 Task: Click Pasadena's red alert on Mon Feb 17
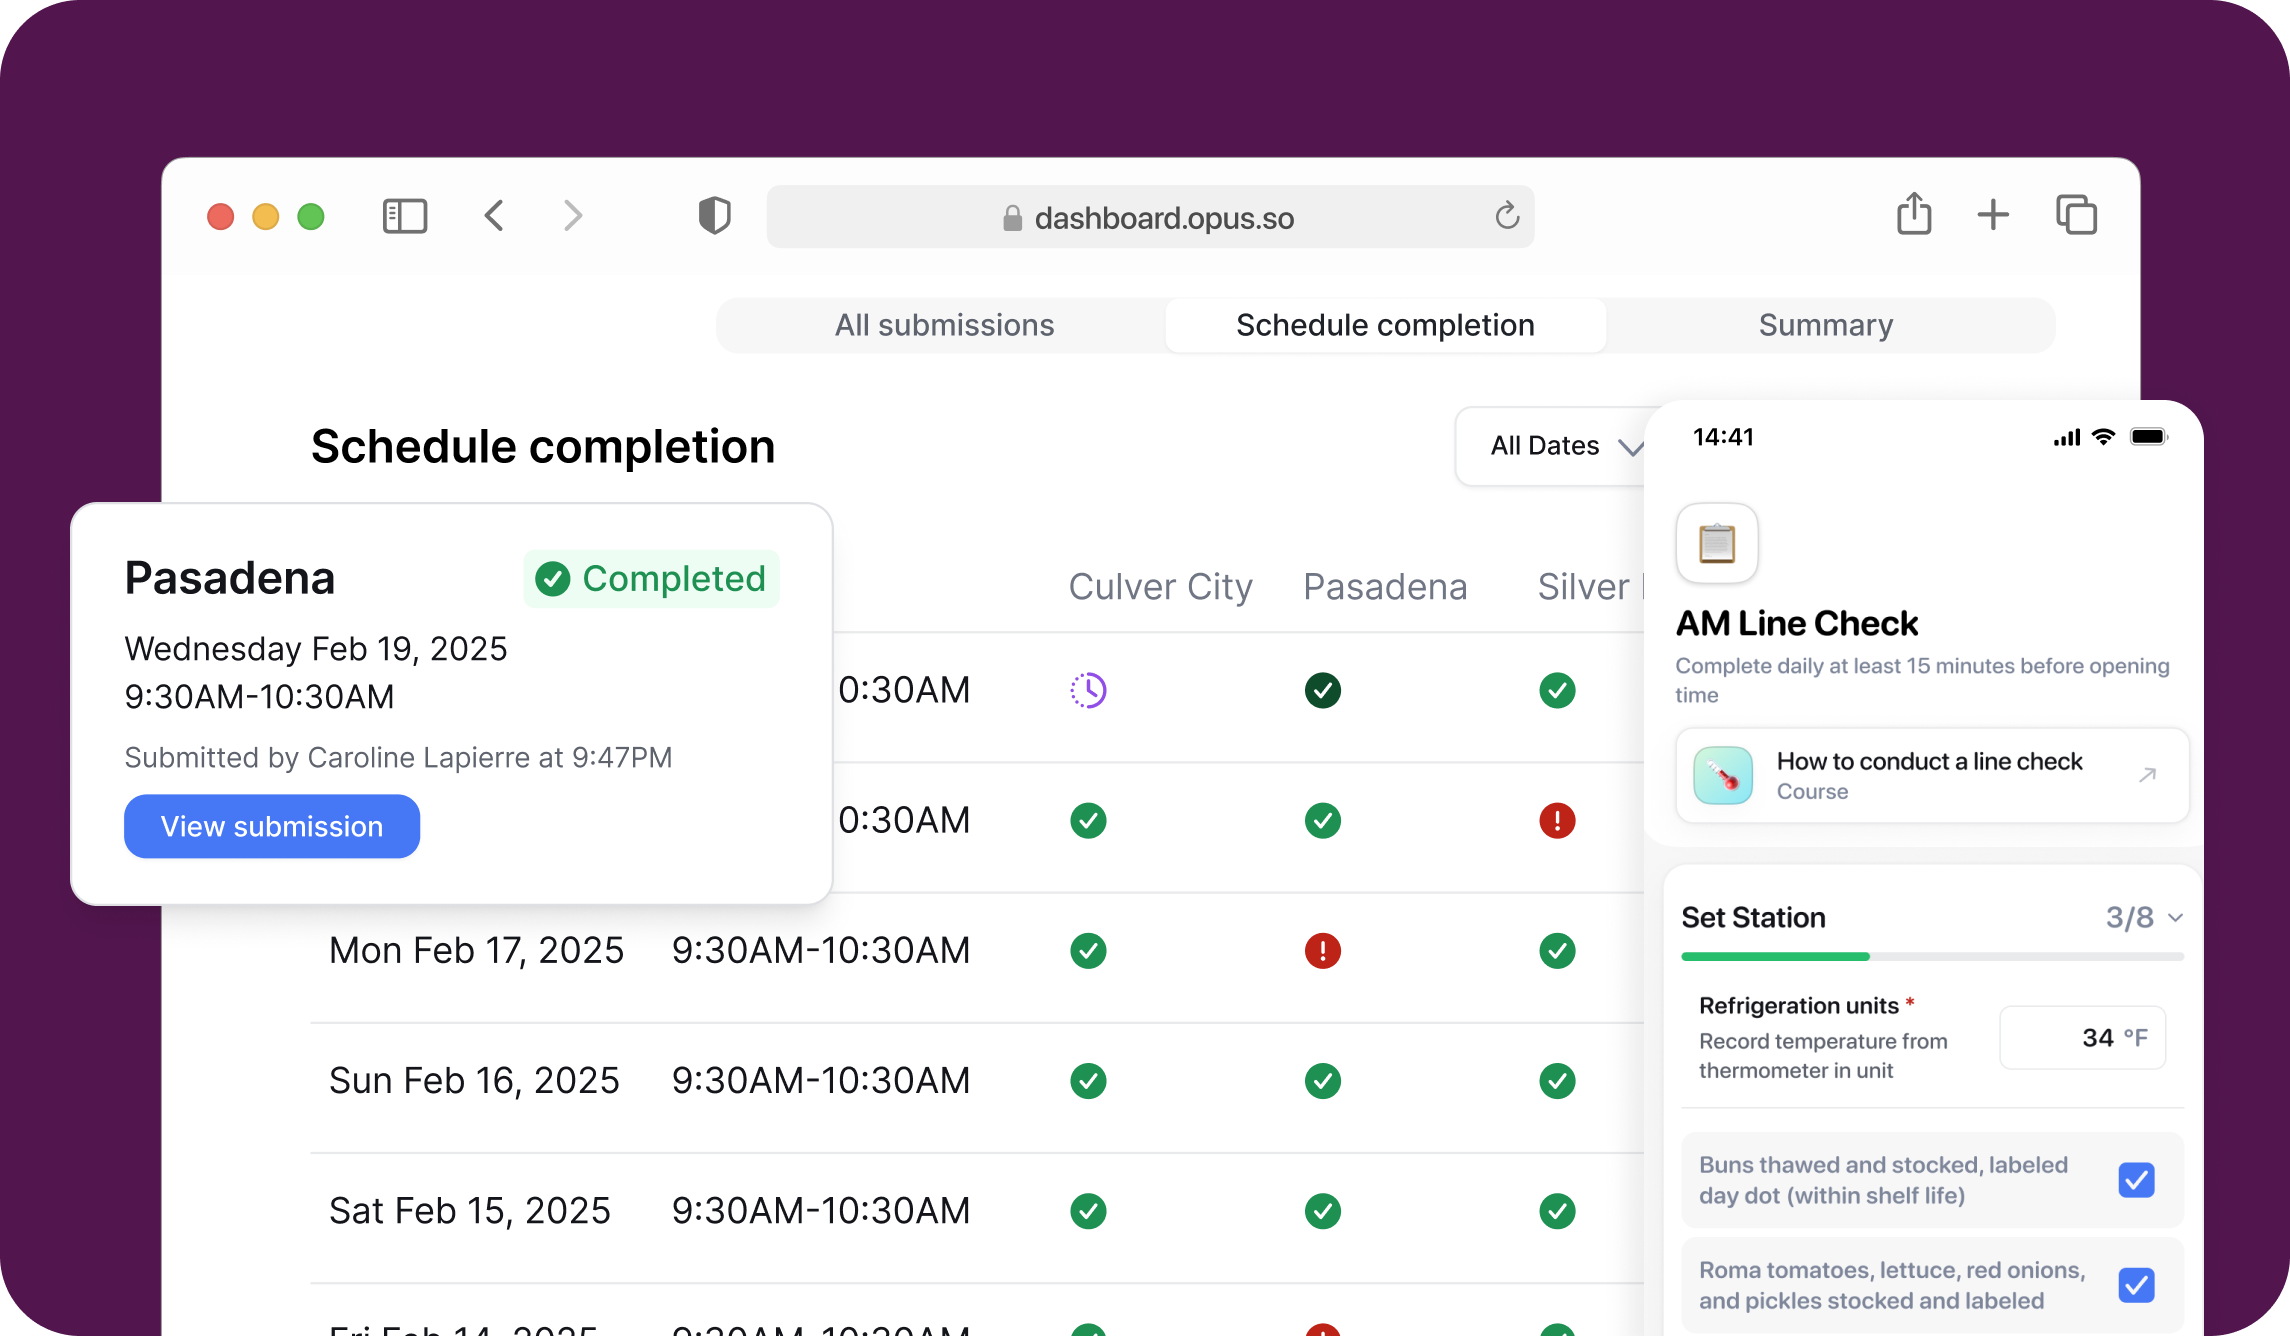pyautogui.click(x=1322, y=951)
